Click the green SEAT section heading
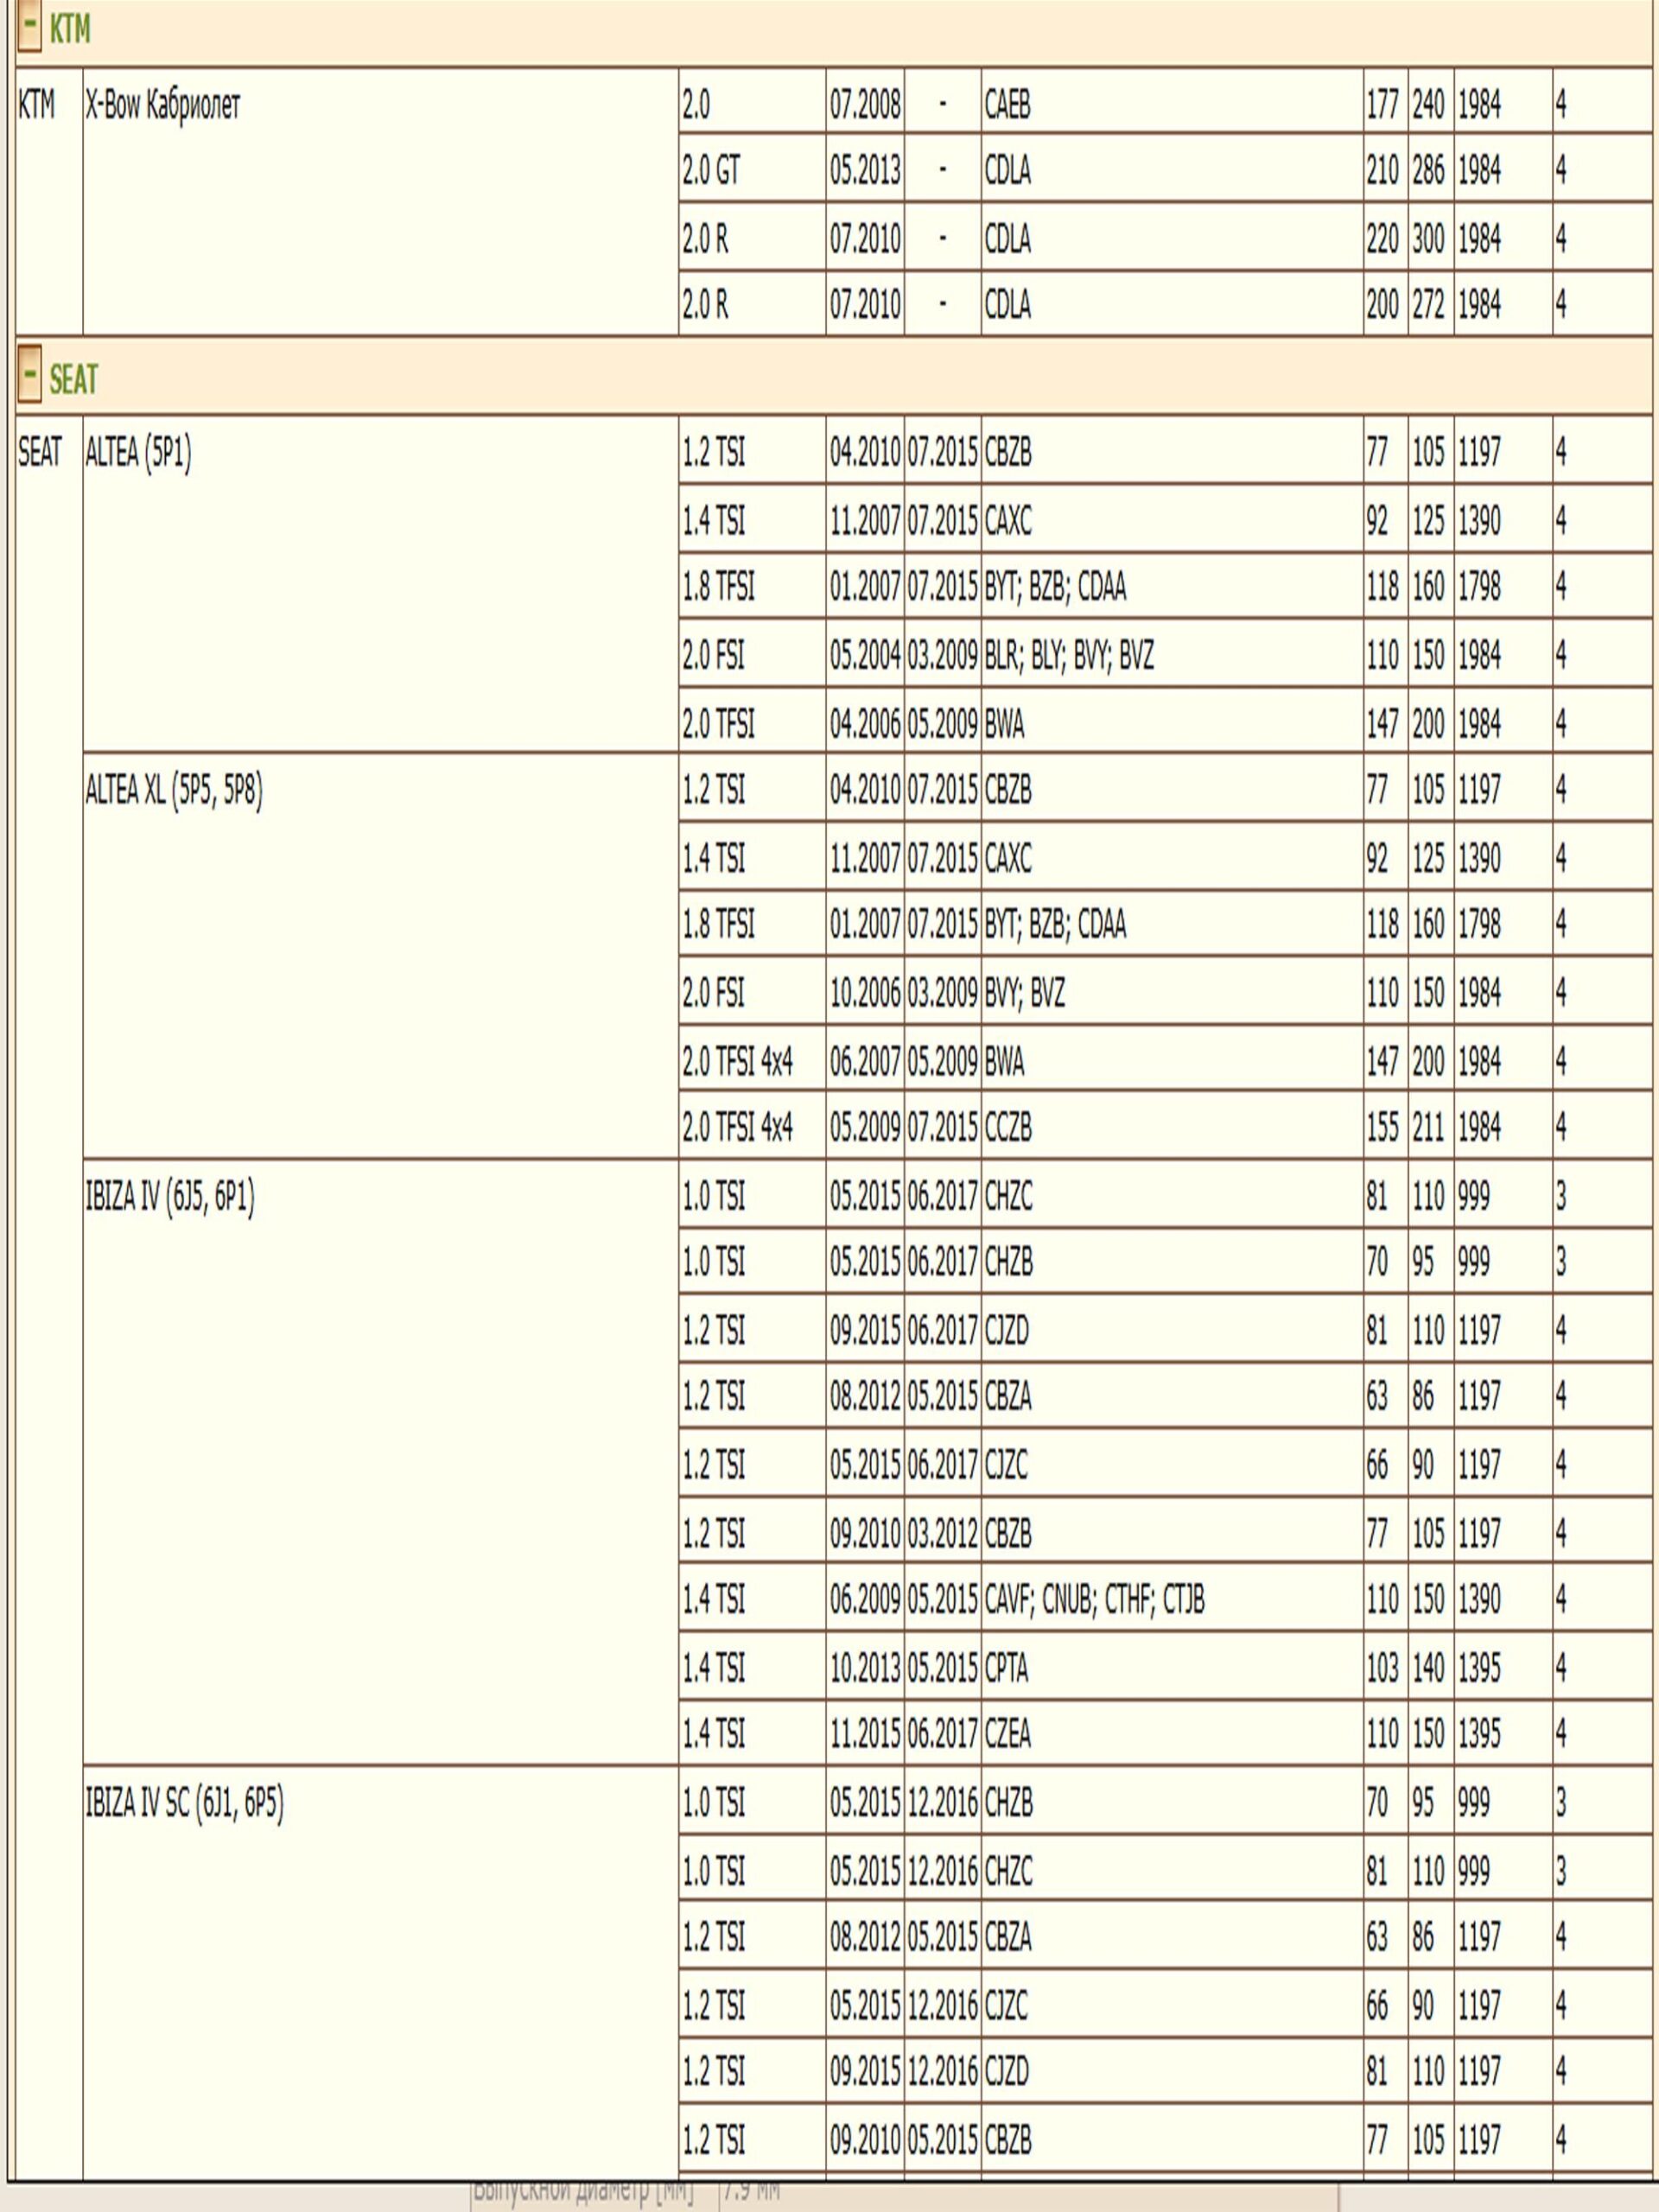The image size is (1659, 2212). coord(74,379)
